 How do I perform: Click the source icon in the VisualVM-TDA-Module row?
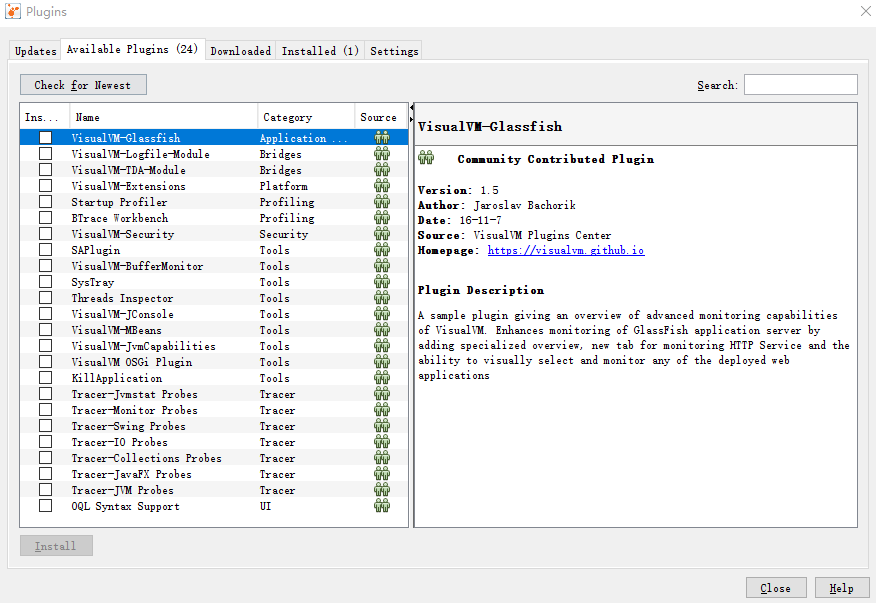[x=382, y=169]
